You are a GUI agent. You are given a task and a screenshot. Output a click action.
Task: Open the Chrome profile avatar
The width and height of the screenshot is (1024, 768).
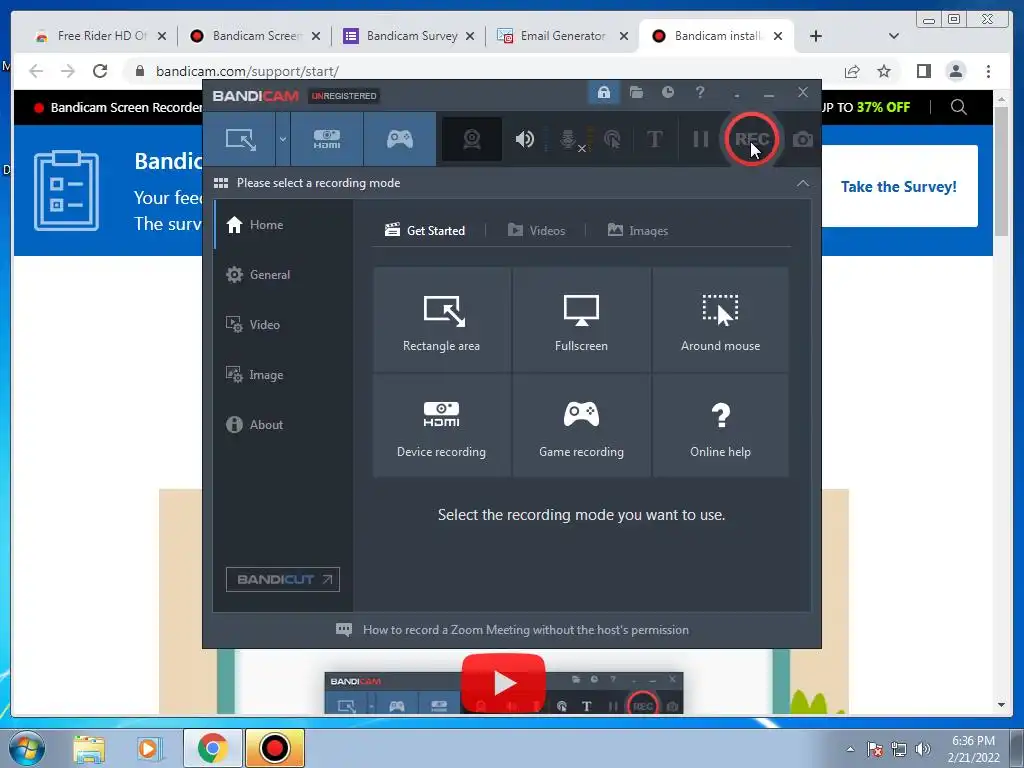(955, 71)
